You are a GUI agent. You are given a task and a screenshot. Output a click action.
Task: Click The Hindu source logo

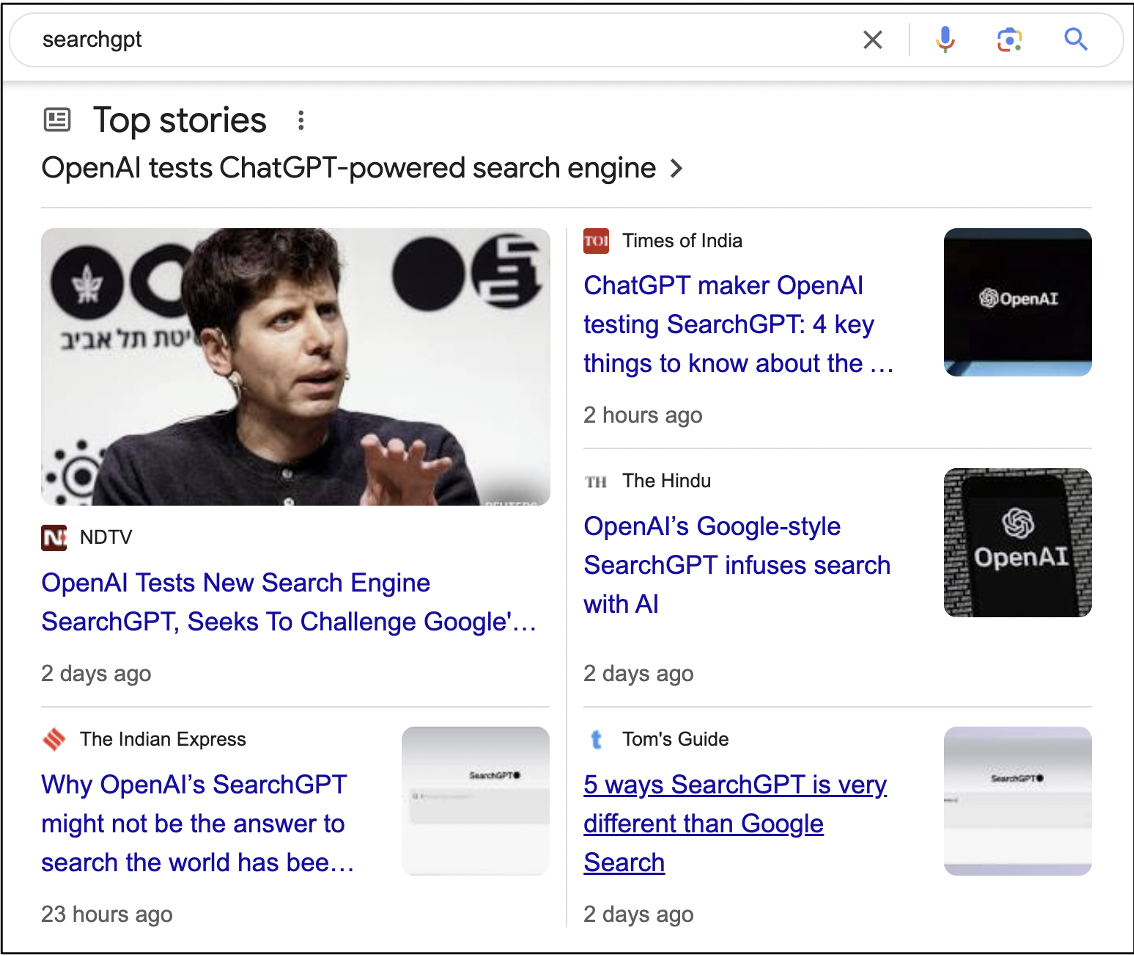coord(596,482)
